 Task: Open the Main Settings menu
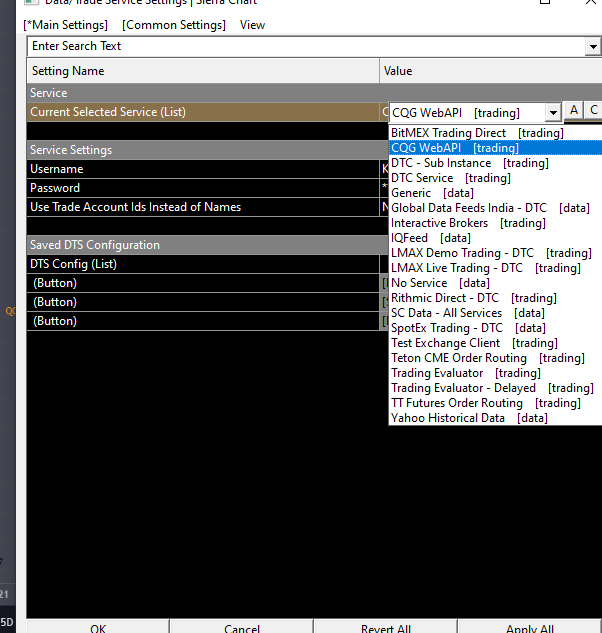[65, 25]
